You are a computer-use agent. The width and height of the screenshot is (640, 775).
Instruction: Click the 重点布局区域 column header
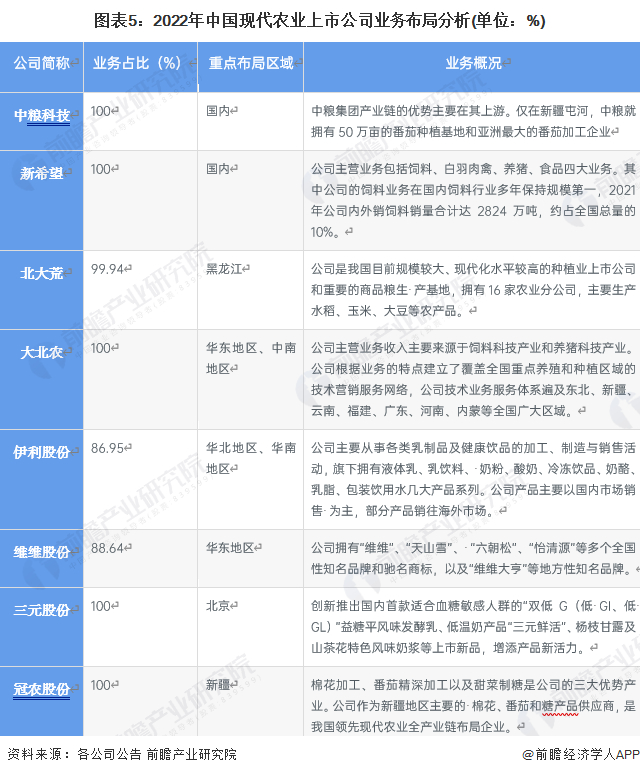[251, 67]
